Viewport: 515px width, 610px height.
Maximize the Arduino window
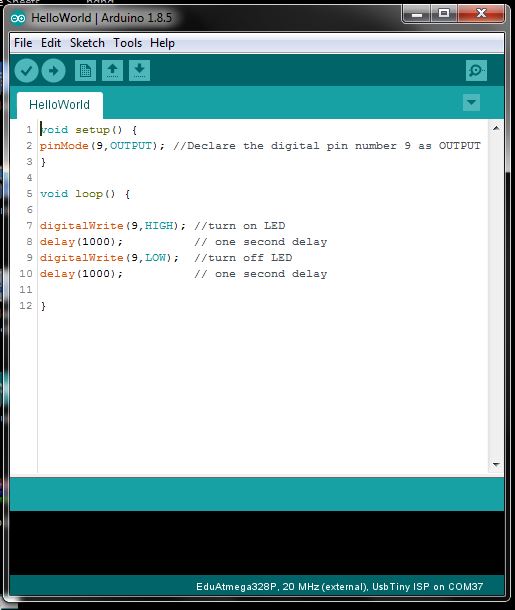click(x=444, y=14)
